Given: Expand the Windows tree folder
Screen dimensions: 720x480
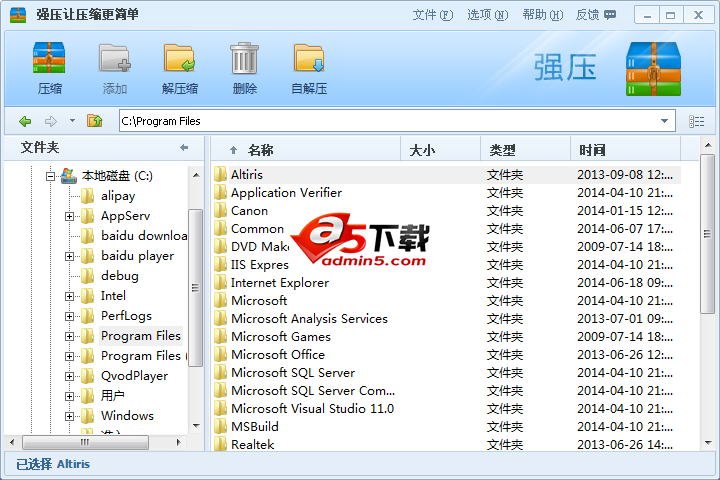Looking at the screenshot, I should click(x=69, y=416).
